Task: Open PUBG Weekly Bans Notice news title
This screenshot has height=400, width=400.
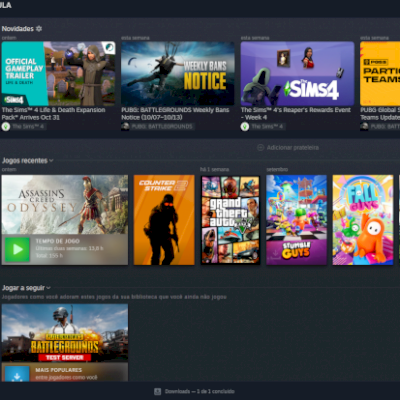Action: coord(175,114)
